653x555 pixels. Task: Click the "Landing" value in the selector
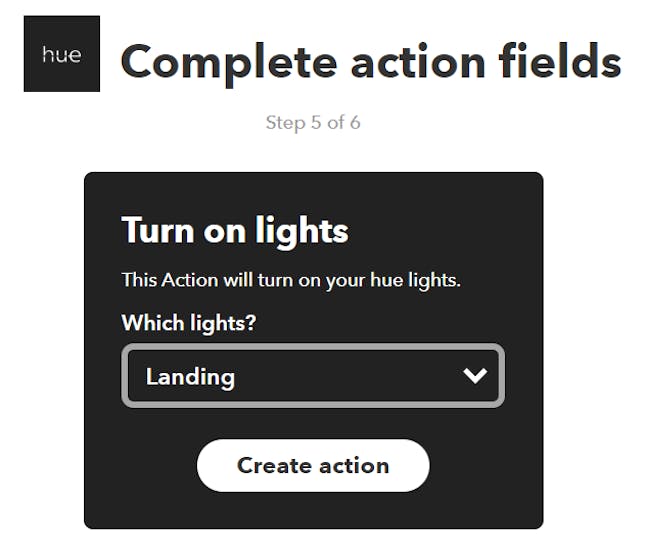click(x=190, y=377)
